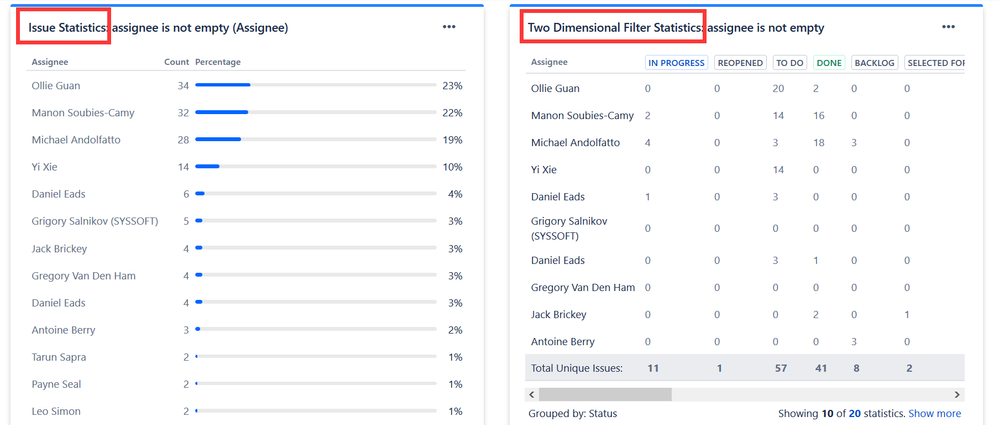
Task: Click the total To Do issues count 57
Action: tap(781, 368)
